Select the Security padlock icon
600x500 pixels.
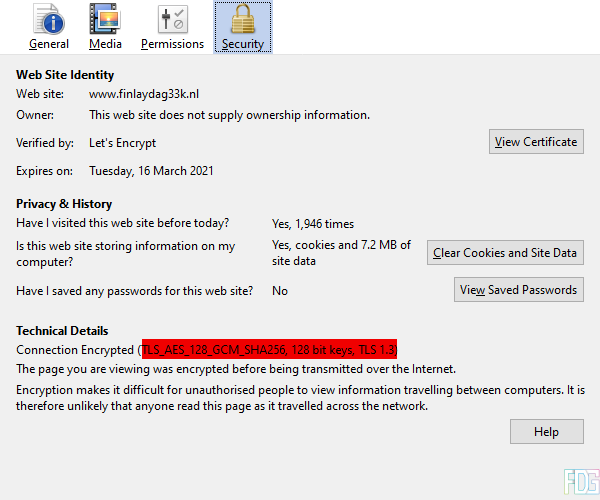[242, 20]
